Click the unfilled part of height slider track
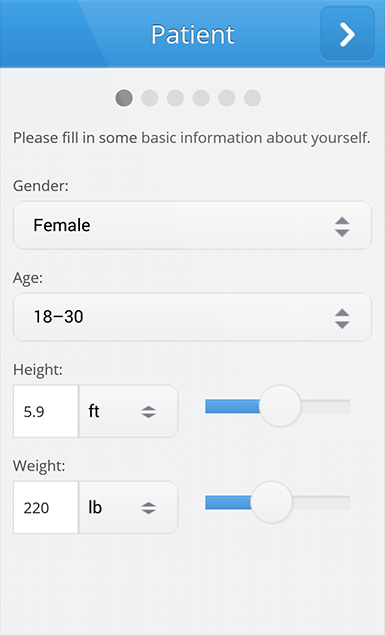Screen dimensions: 385x635 click(326, 406)
